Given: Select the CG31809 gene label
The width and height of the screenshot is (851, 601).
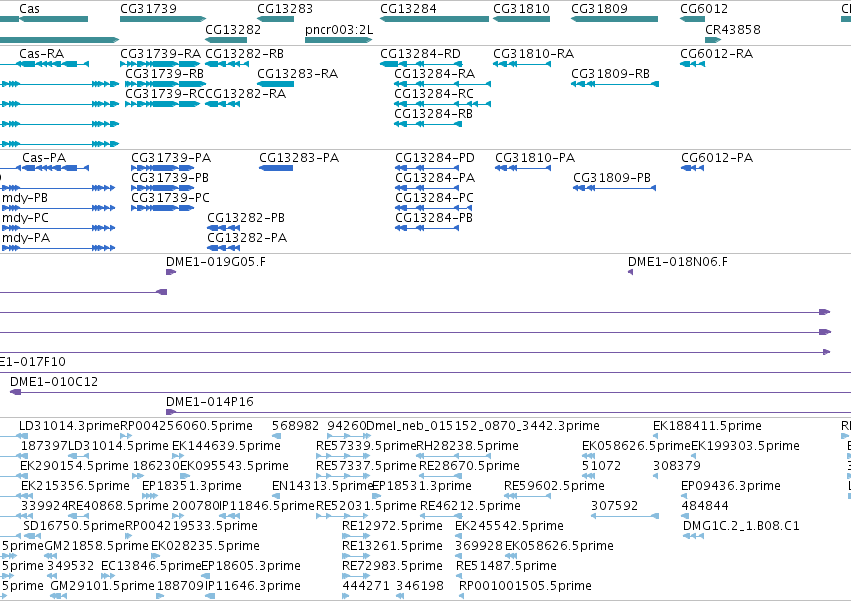Looking at the screenshot, I should click(599, 9).
